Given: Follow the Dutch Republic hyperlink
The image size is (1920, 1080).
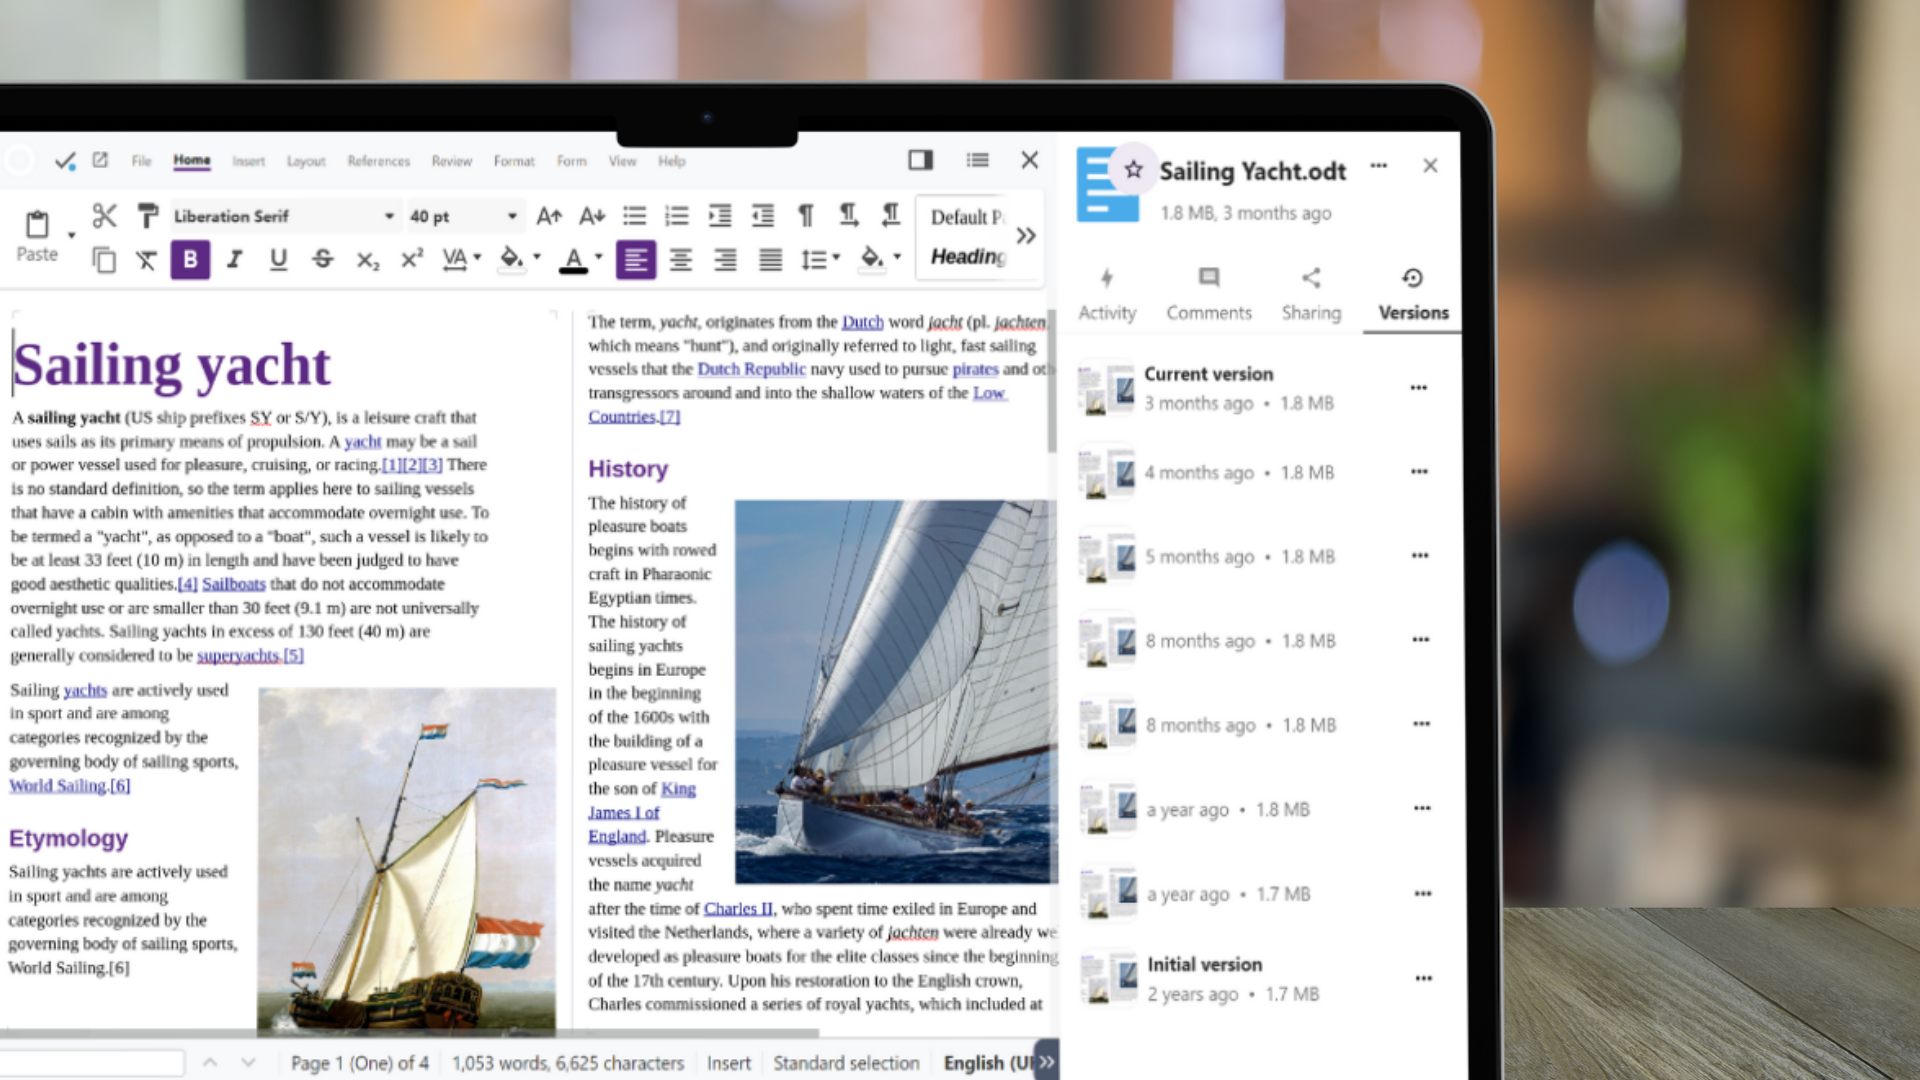Looking at the screenshot, I should click(752, 369).
